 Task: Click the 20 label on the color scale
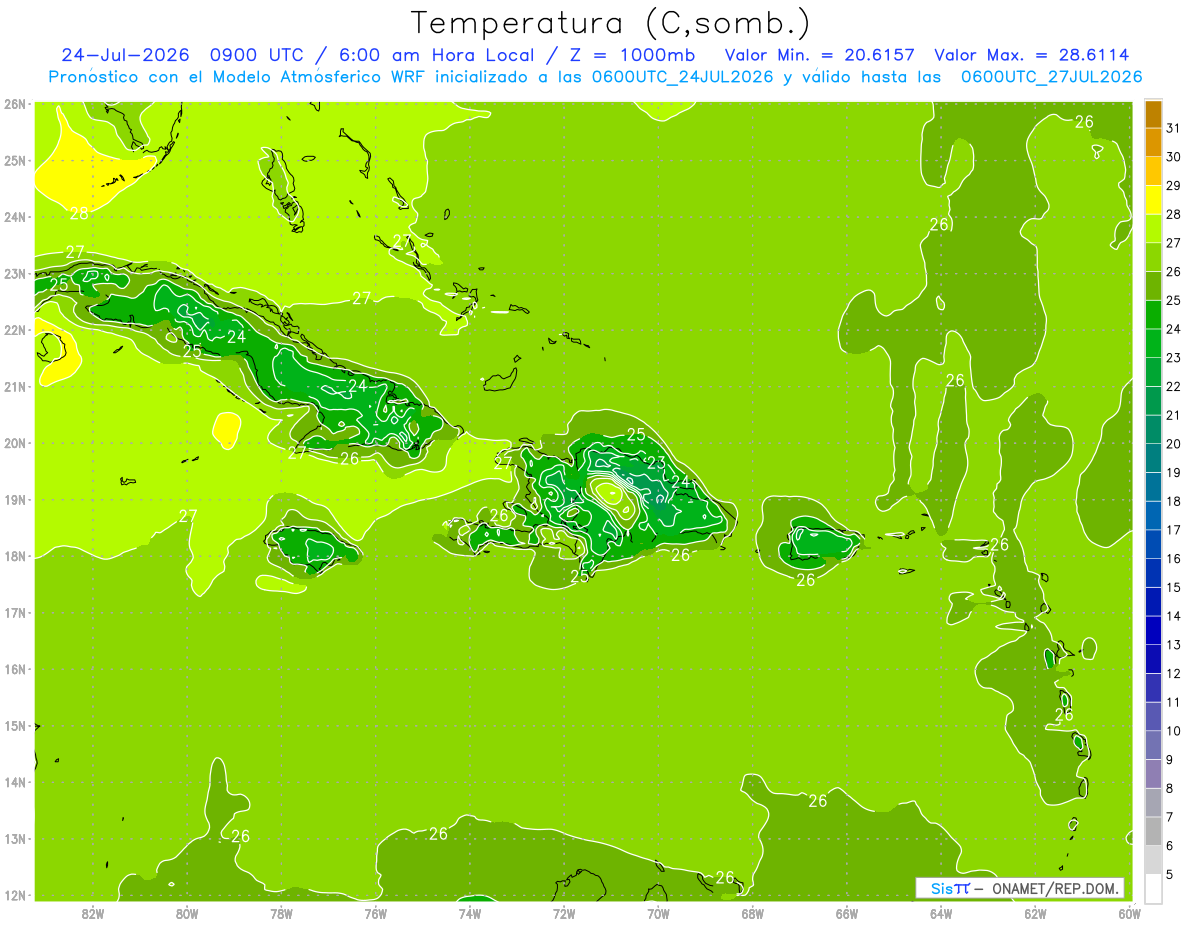click(1174, 444)
